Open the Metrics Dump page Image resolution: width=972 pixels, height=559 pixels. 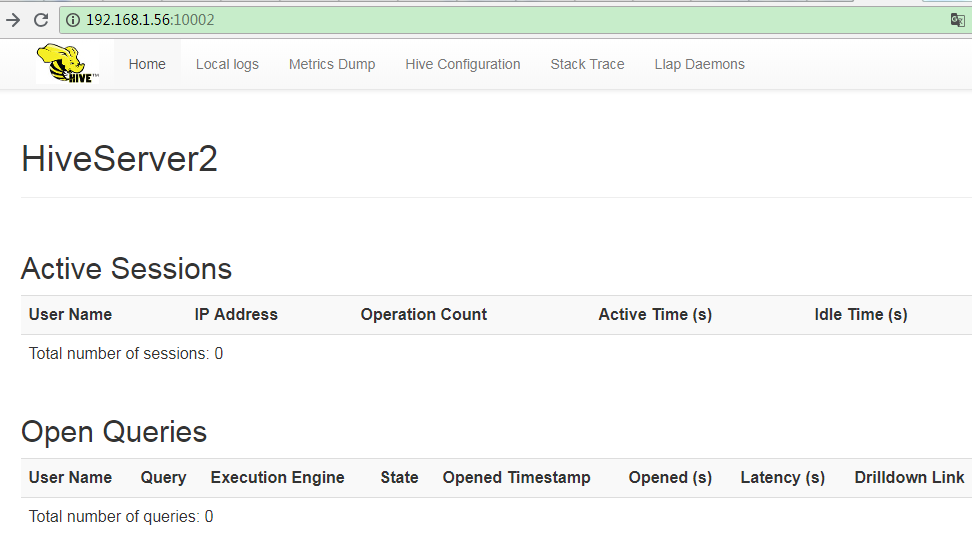point(332,64)
